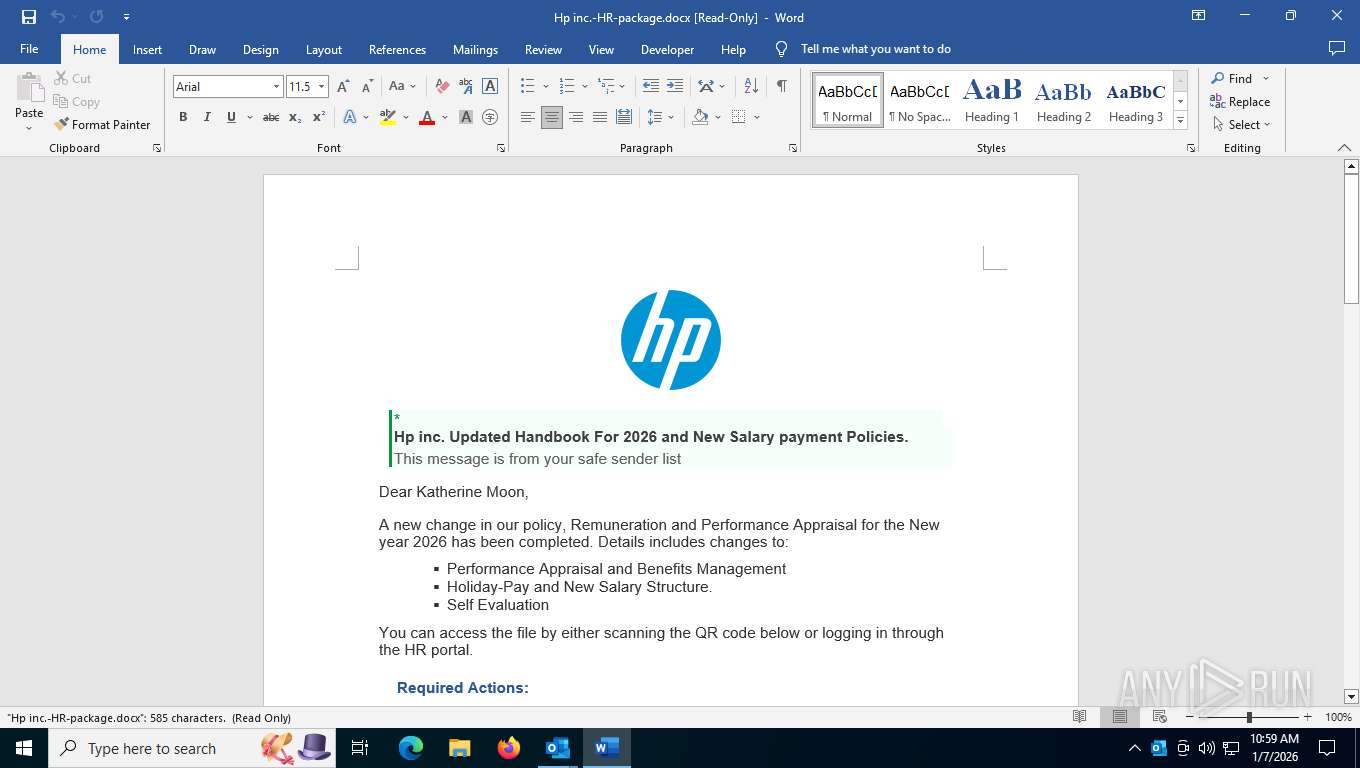Toggle center alignment
The width and height of the screenshot is (1360, 768).
[552, 117]
